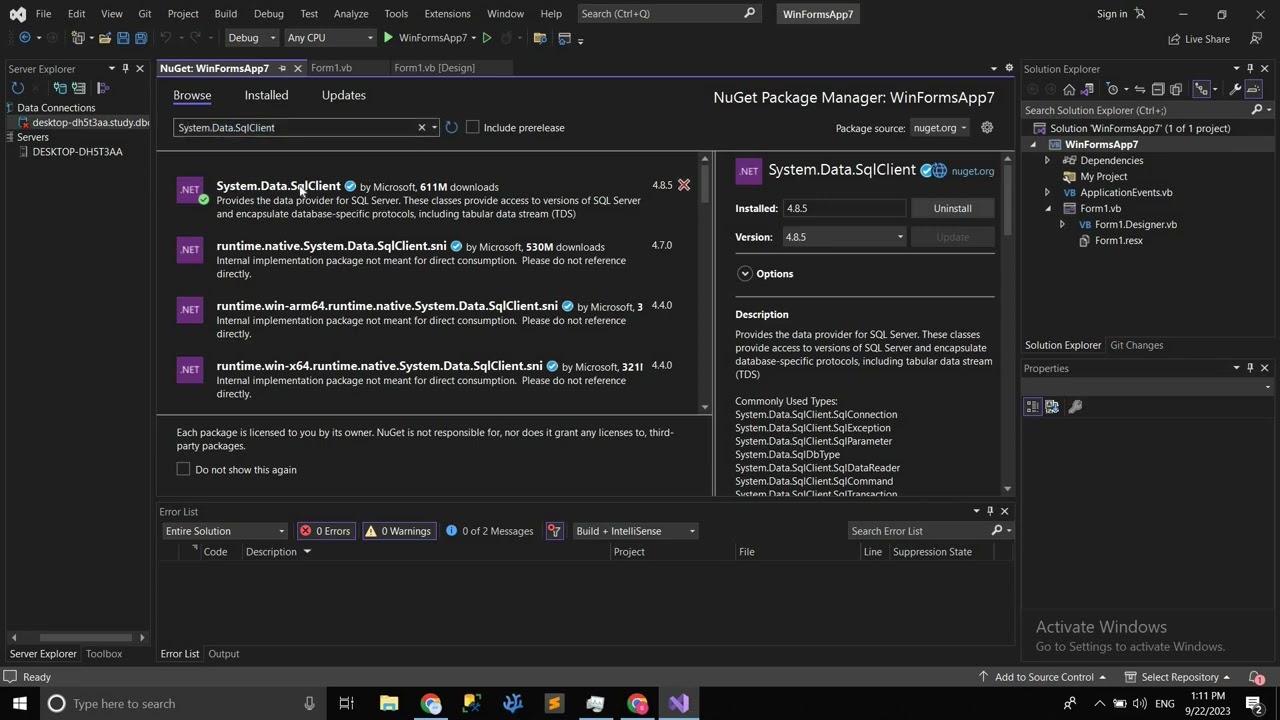Open the nuget.org link
The height and width of the screenshot is (720, 1280).
coord(972,171)
